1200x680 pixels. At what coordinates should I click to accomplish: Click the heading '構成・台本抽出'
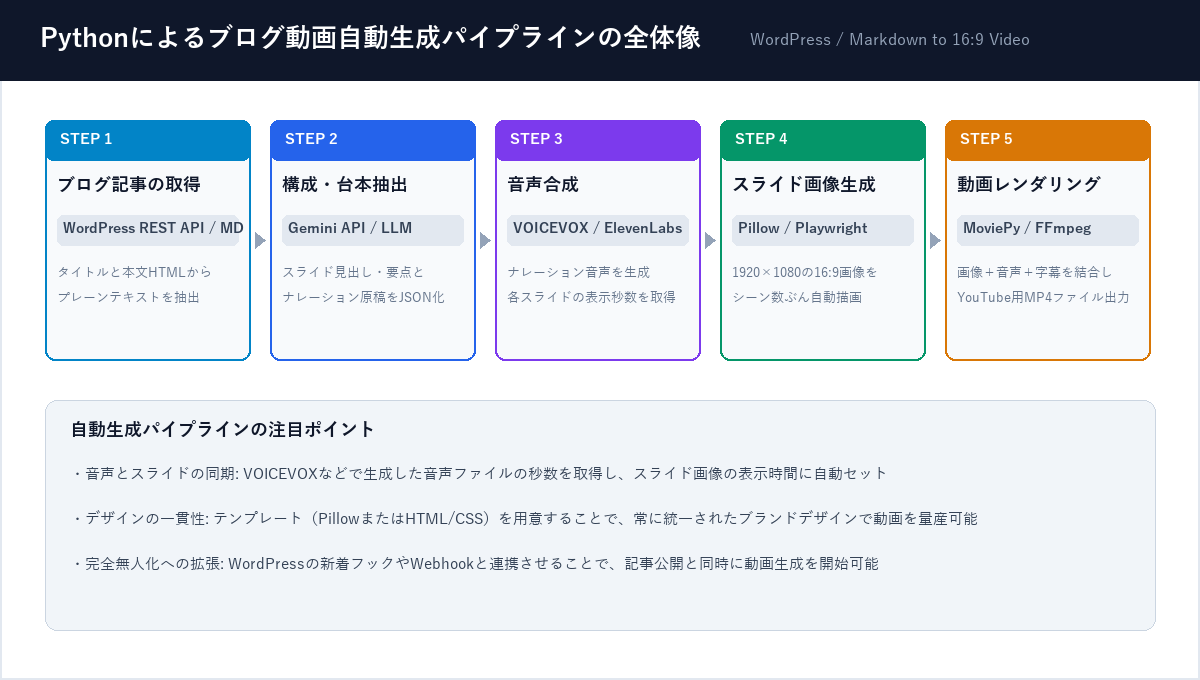point(345,185)
